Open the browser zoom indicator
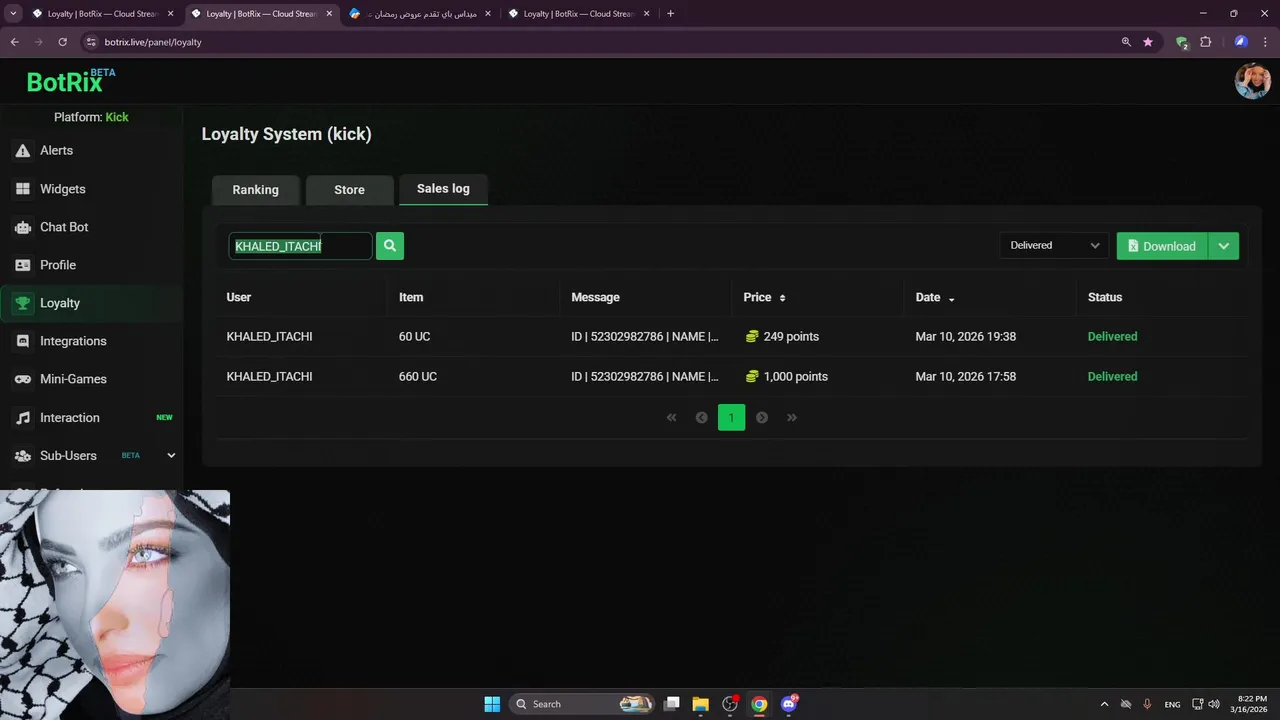Viewport: 1280px width, 720px height. click(x=1126, y=42)
